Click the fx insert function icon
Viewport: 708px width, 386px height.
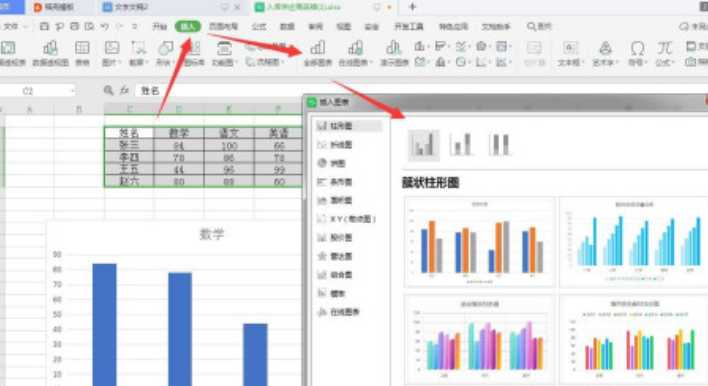click(125, 90)
